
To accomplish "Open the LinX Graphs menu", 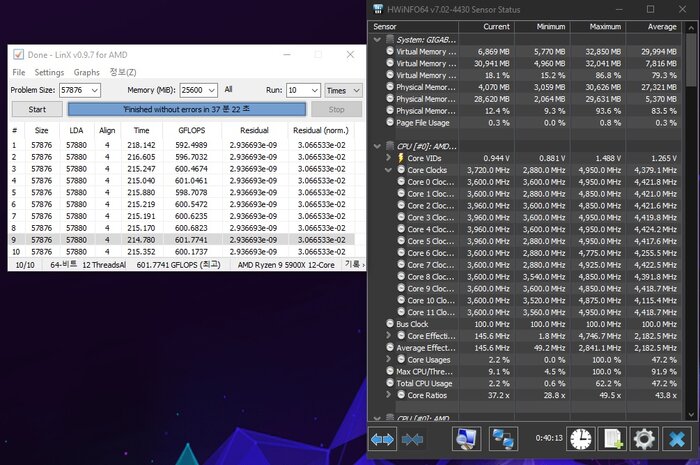I will point(87,72).
